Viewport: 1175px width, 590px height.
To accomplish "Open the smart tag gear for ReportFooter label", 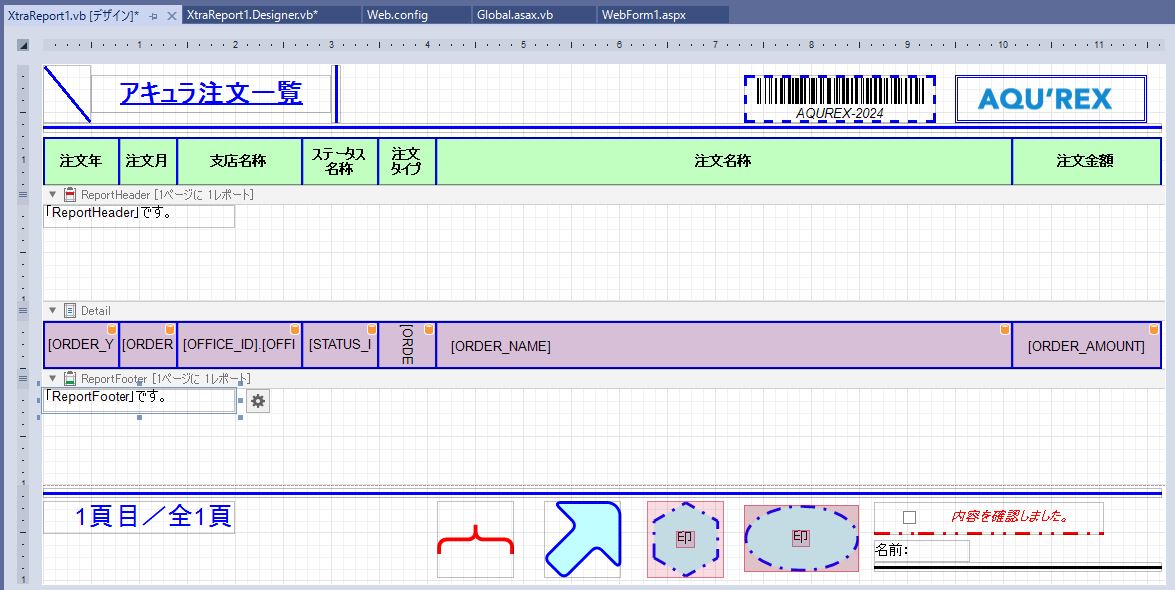I will [258, 401].
